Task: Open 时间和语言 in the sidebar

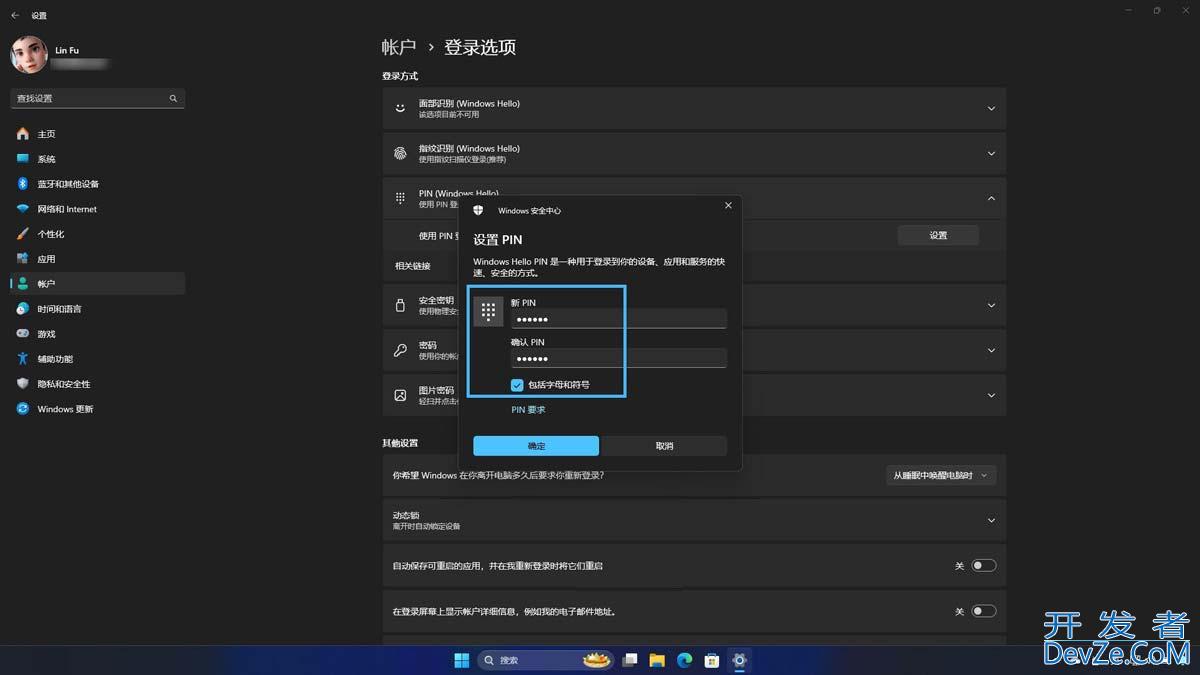Action: (x=98, y=309)
